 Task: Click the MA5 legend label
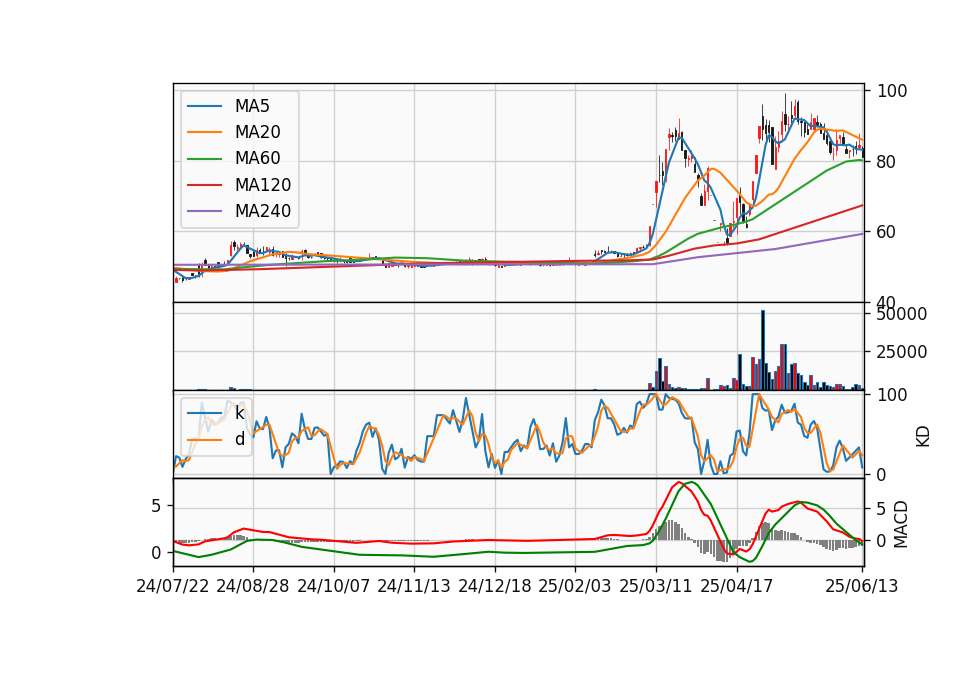click(252, 106)
